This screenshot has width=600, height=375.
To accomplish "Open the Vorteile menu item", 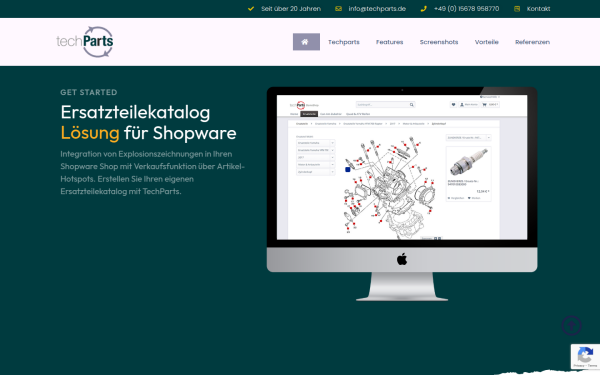I will coord(486,42).
